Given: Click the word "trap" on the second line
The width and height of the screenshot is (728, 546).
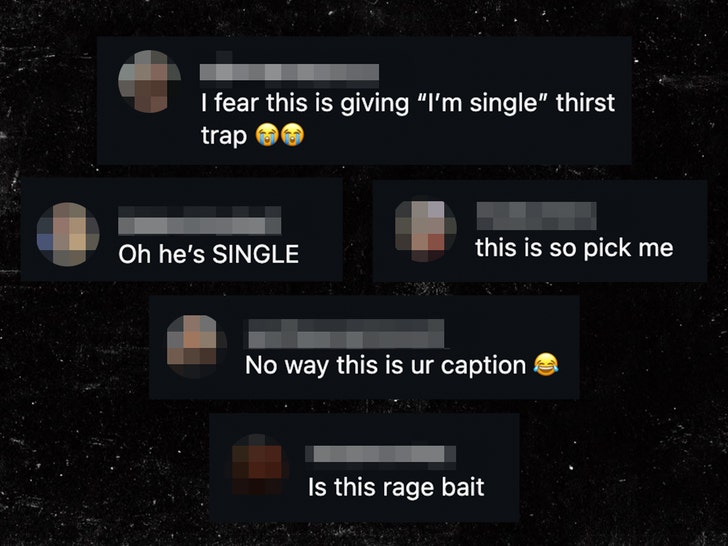Looking at the screenshot, I should pyautogui.click(x=224, y=136).
